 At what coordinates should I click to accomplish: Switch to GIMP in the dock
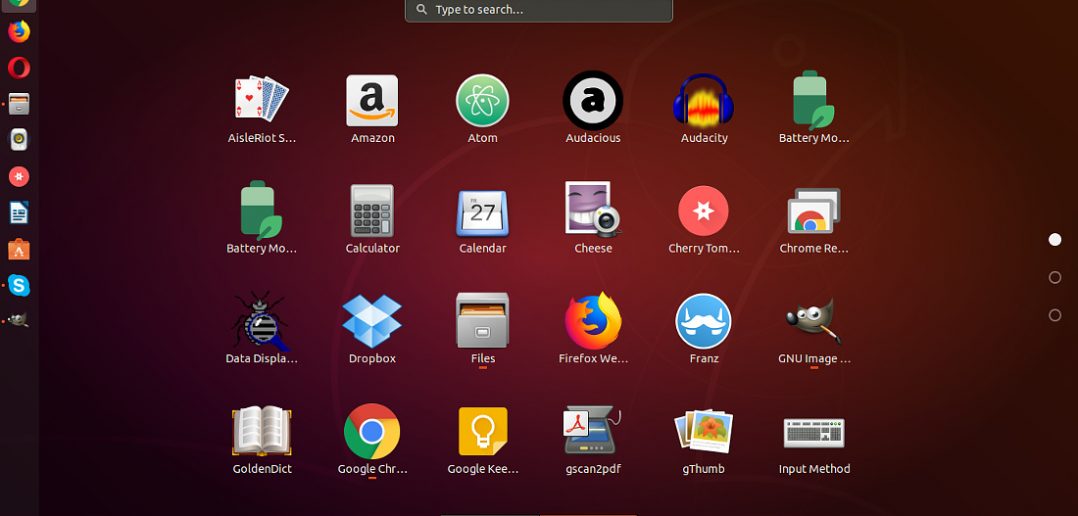click(x=19, y=320)
